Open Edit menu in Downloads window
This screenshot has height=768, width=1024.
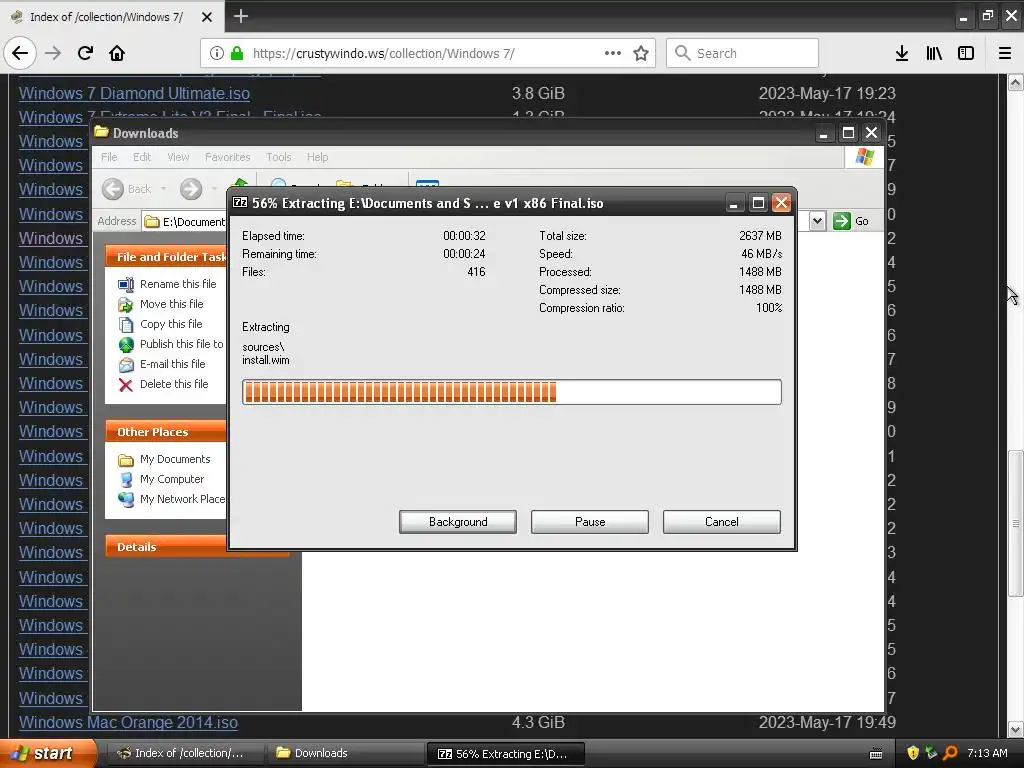142,157
